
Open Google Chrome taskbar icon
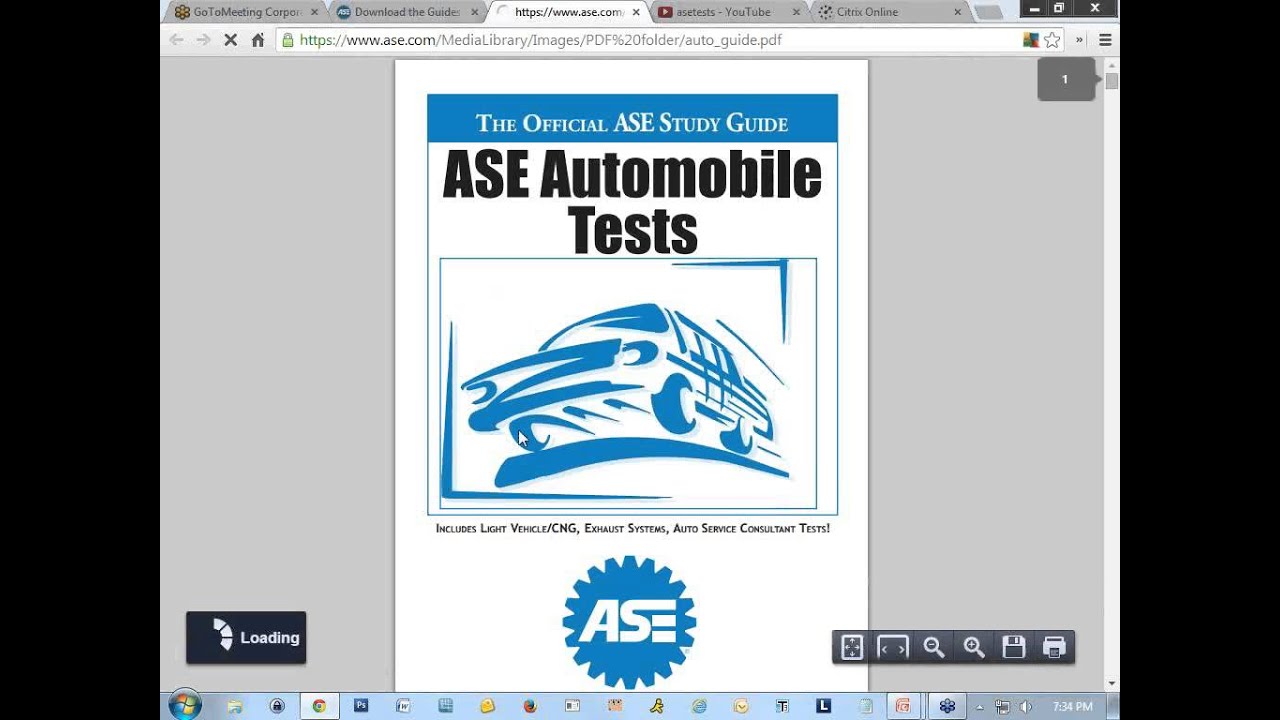click(x=319, y=706)
